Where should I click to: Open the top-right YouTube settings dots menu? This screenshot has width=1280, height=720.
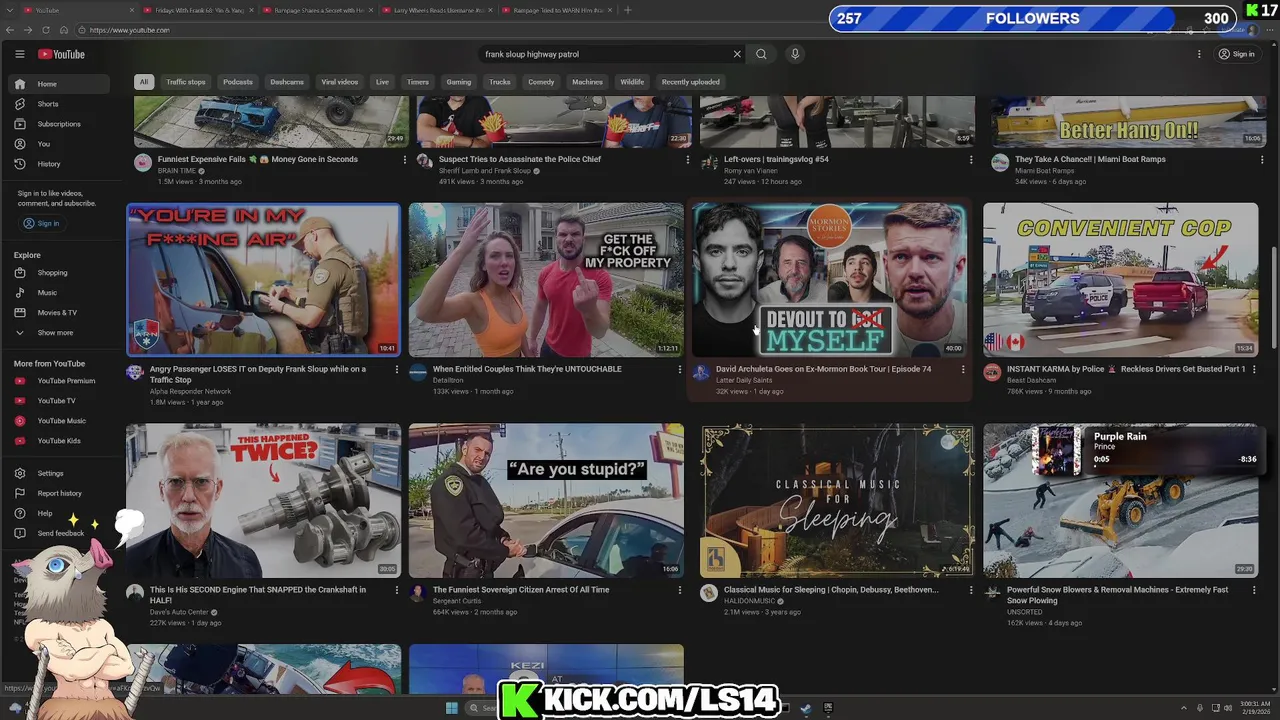[1199, 54]
